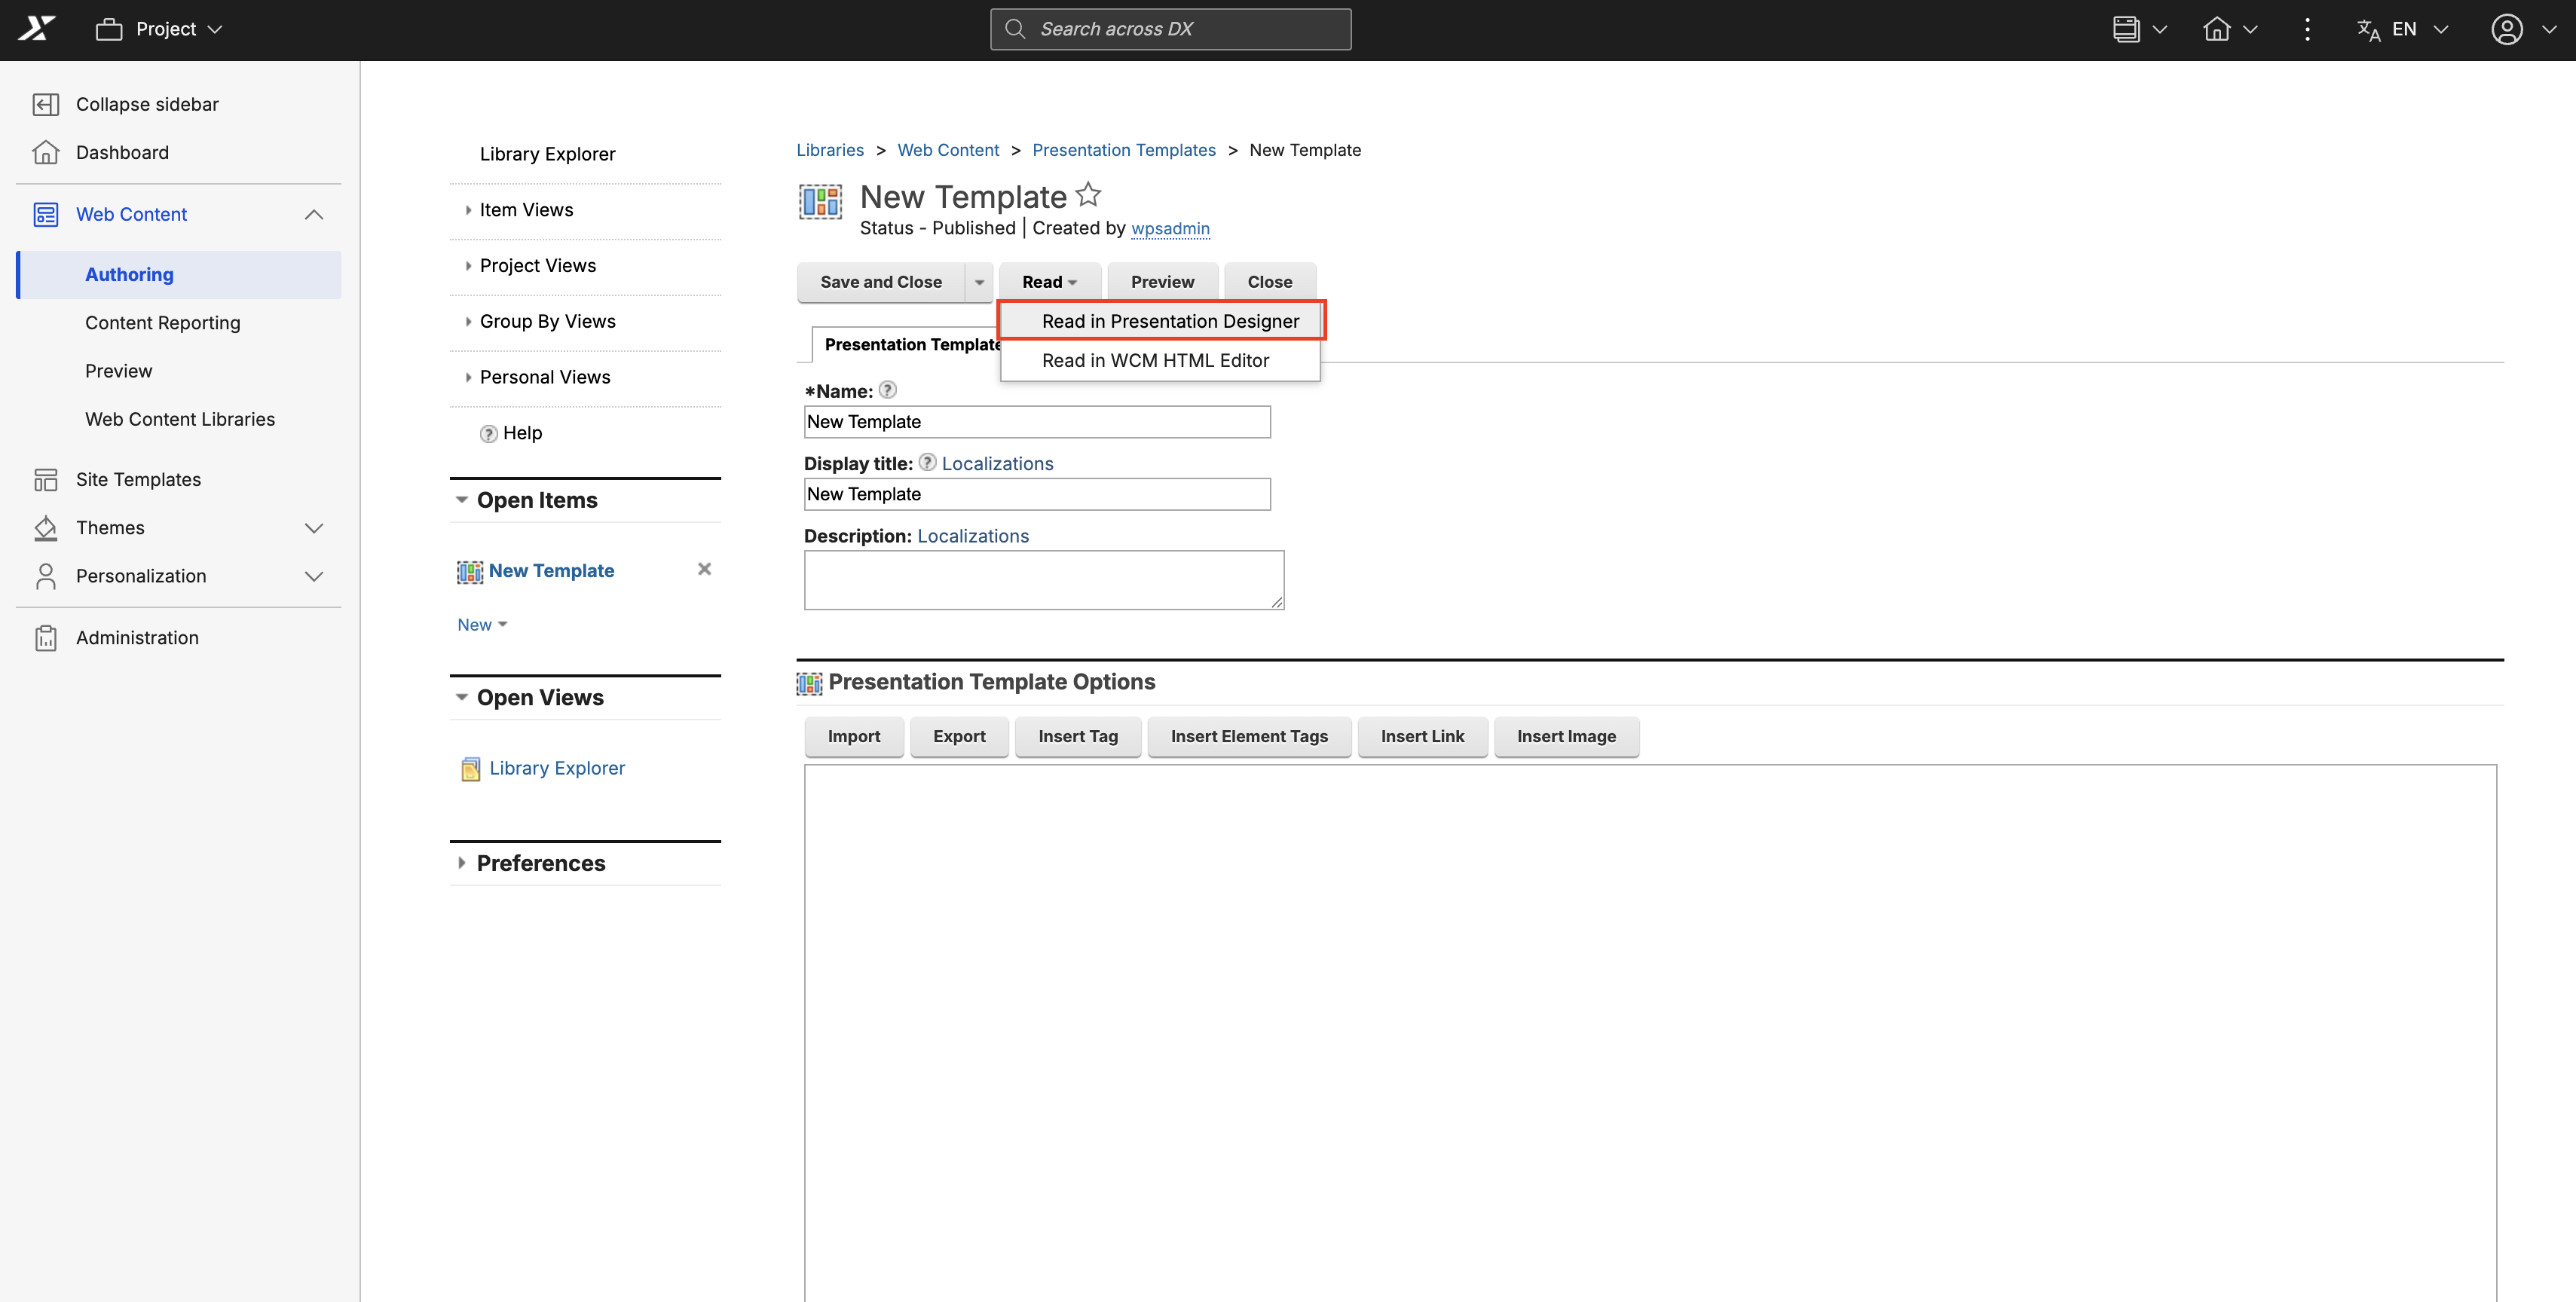Expand Group By Views tree item
This screenshot has width=2576, height=1302.
click(x=468, y=322)
